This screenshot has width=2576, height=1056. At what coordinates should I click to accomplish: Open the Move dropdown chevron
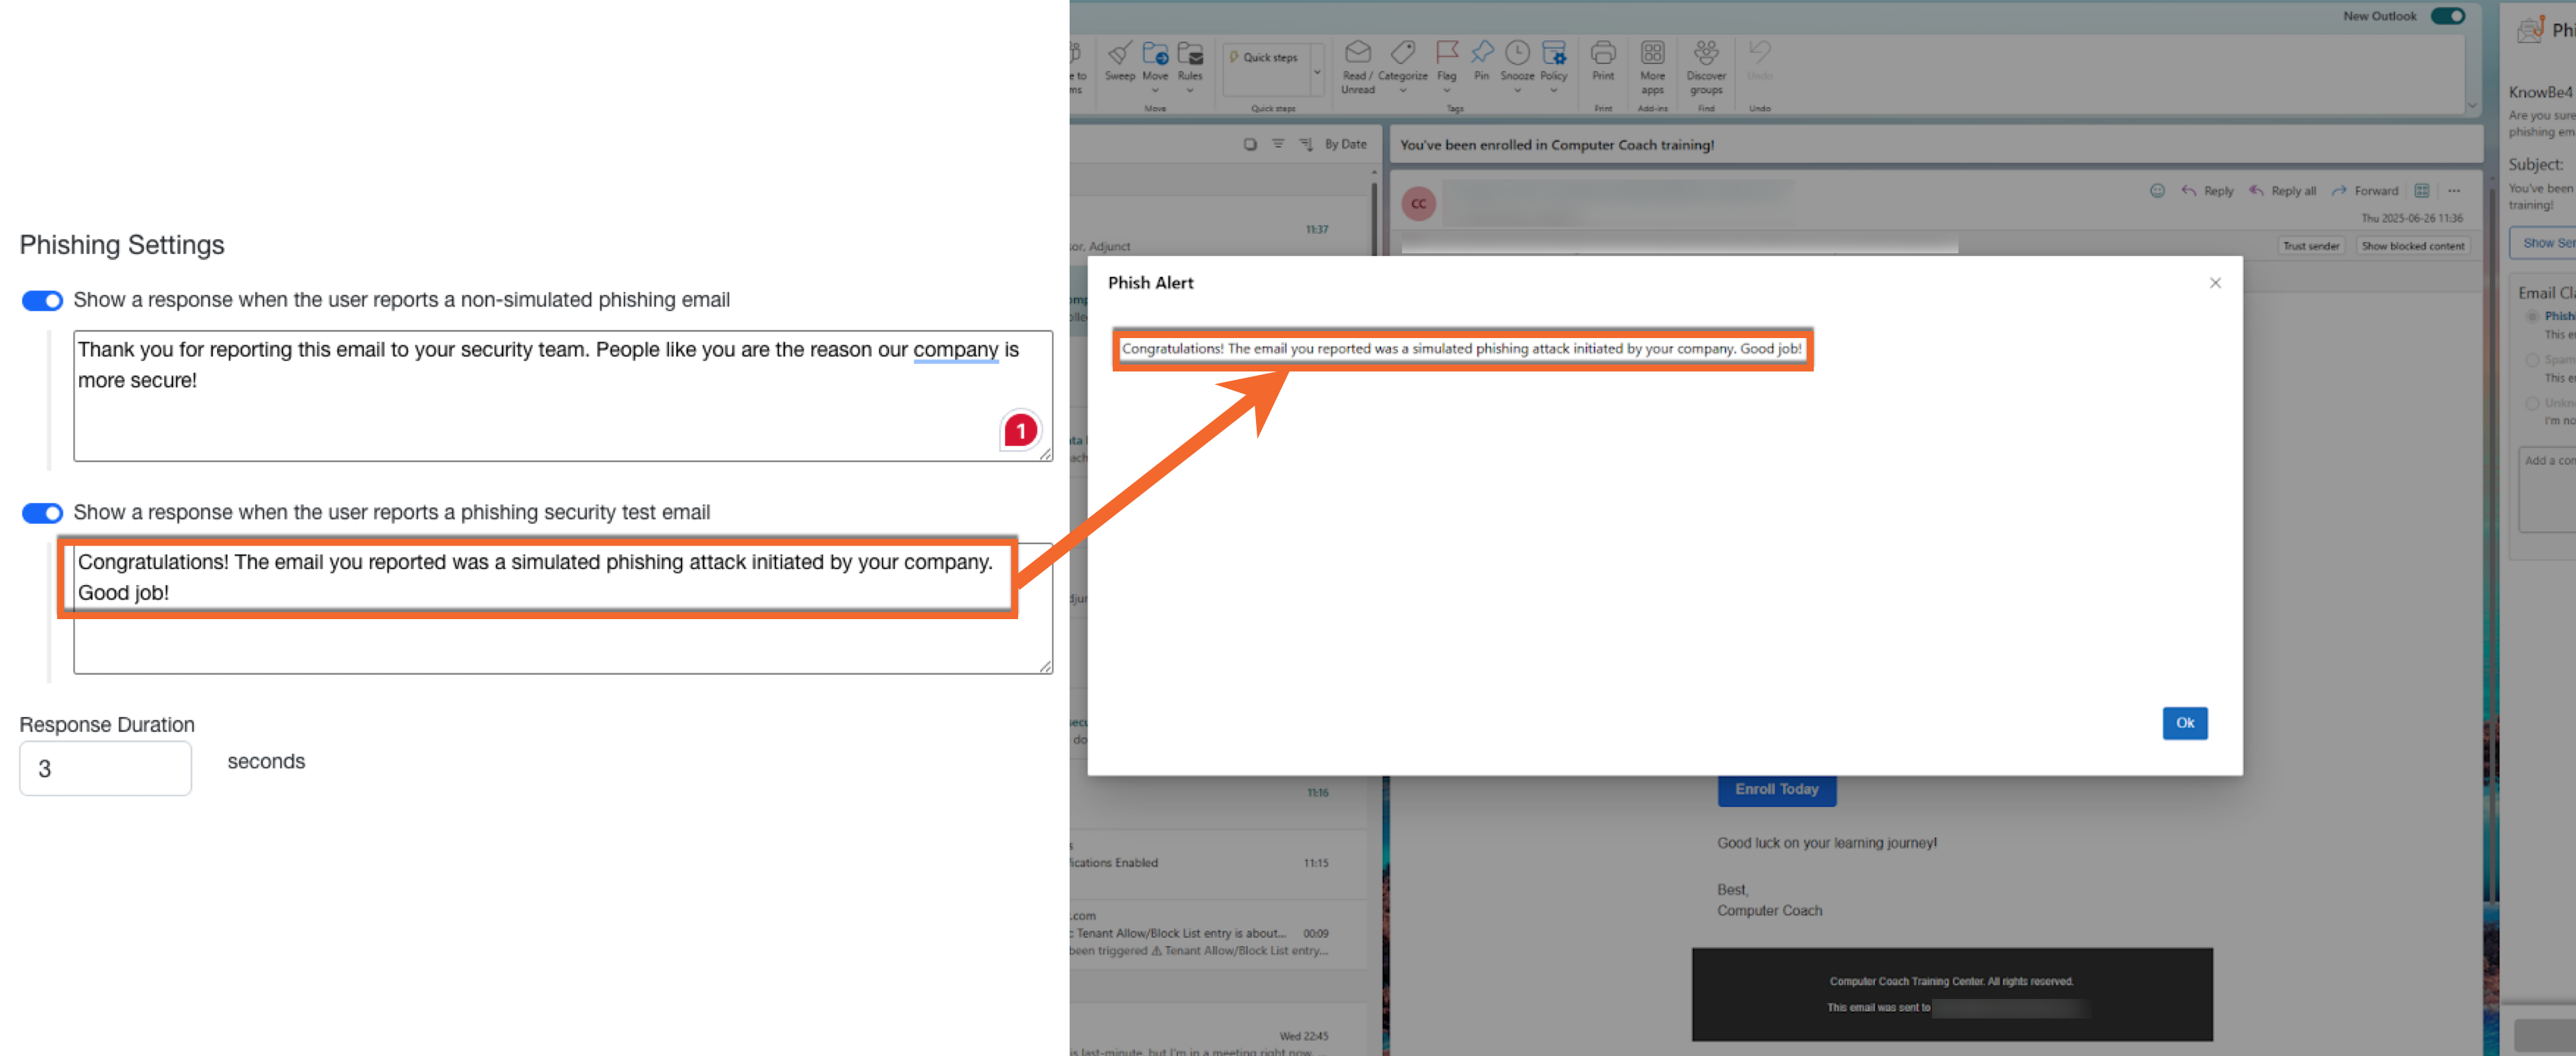(x=1156, y=90)
